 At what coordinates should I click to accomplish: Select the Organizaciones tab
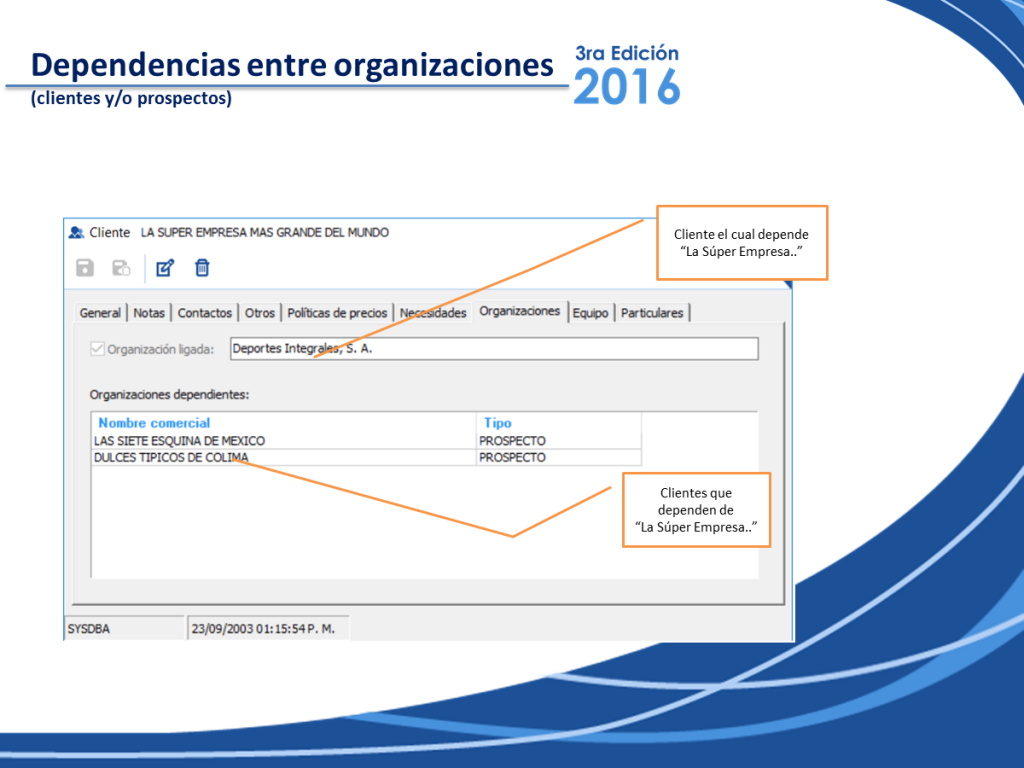(520, 311)
